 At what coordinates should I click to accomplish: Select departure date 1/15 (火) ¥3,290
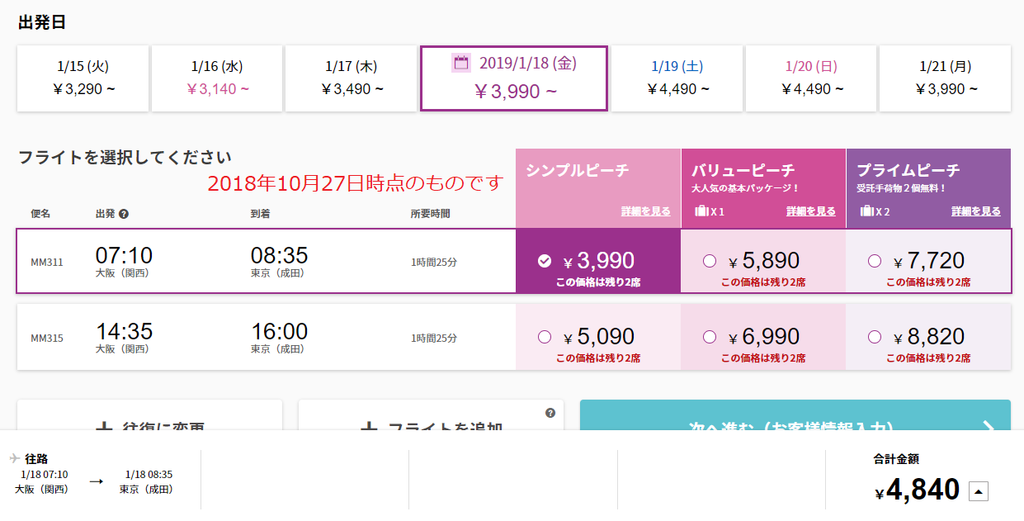[83, 78]
